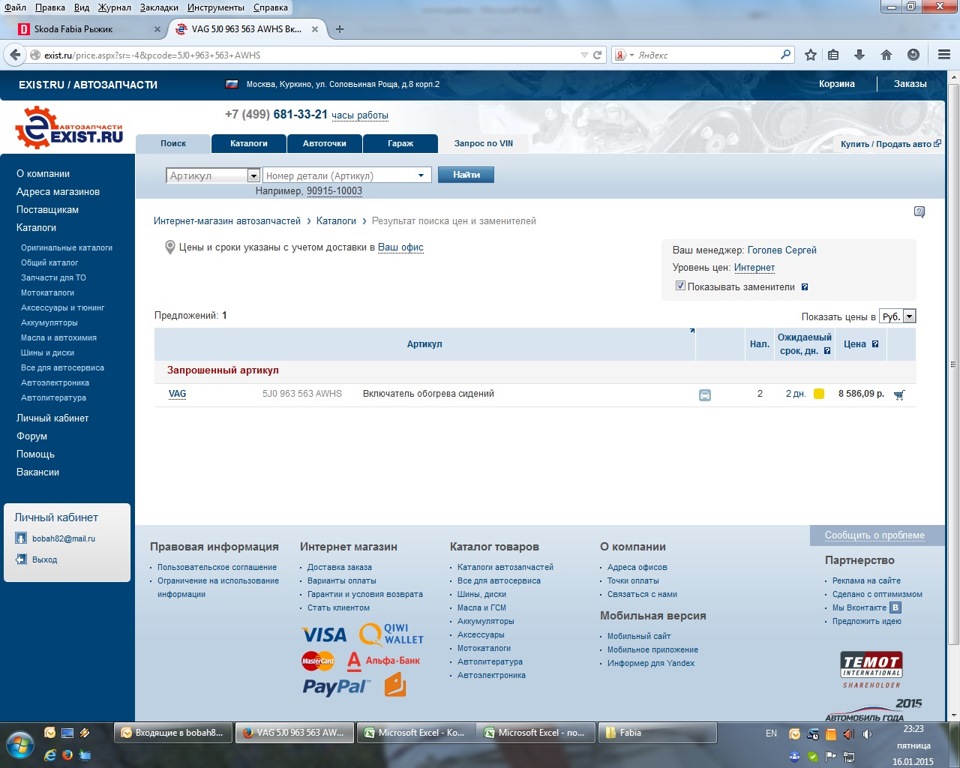This screenshot has height=768, width=960.
Task: Click the Выход logout icon
Action: point(21,559)
